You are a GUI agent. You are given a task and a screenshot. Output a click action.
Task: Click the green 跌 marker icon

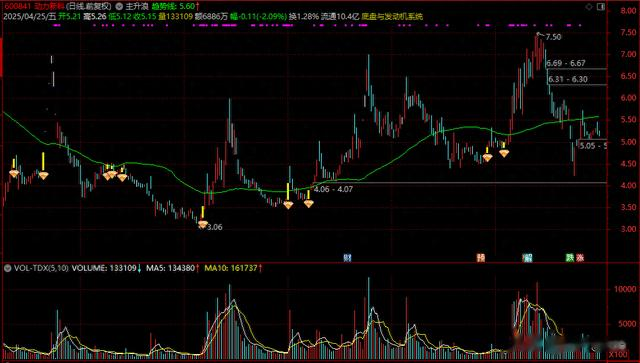[570, 258]
